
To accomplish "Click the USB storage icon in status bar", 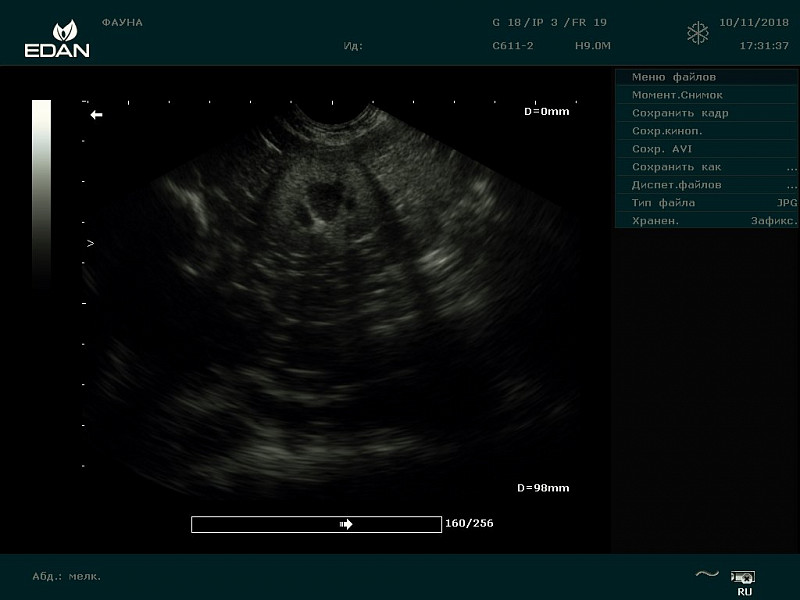I will [x=742, y=577].
